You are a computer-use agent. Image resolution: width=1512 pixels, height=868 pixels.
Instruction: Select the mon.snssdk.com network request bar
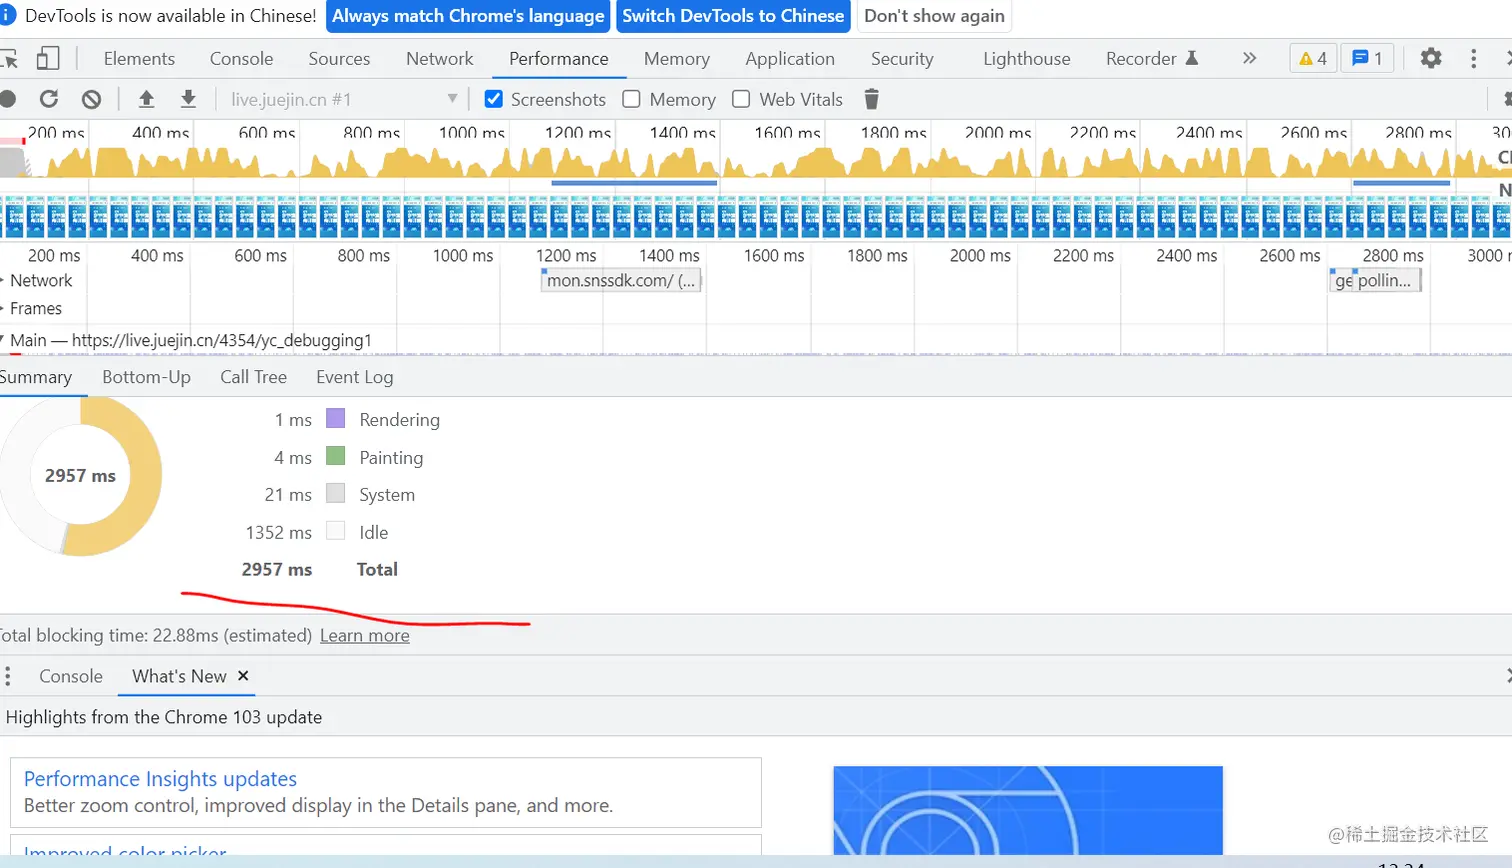tap(621, 280)
